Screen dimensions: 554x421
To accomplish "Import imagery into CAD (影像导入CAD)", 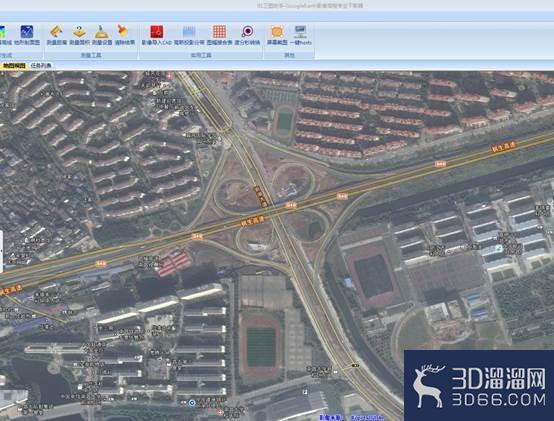I will pos(157,36).
